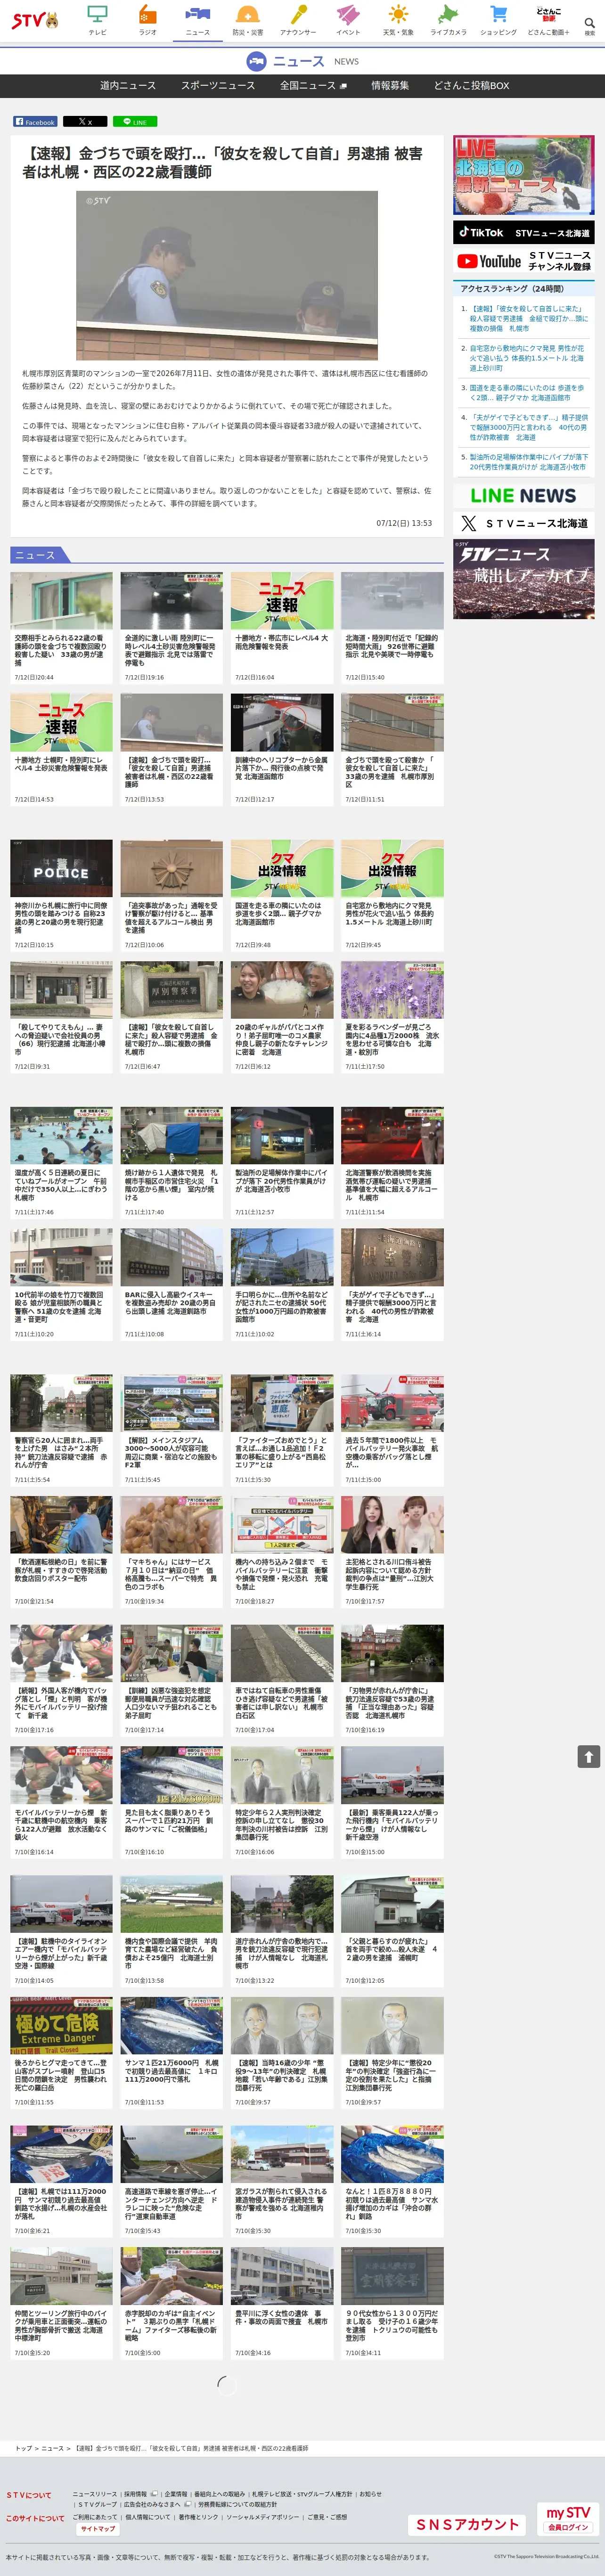
Task: Click the scroll-to-top arrow button
Action: pos(589,1756)
